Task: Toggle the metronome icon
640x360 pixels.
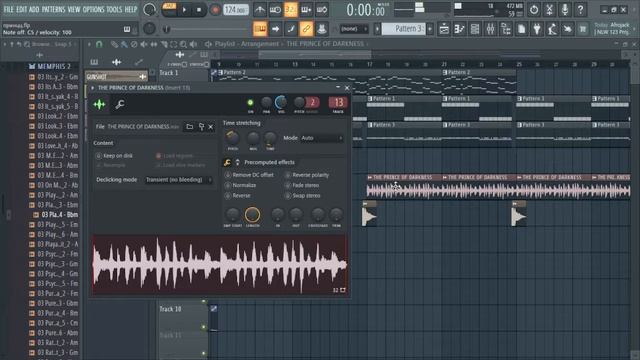Action: [260, 9]
